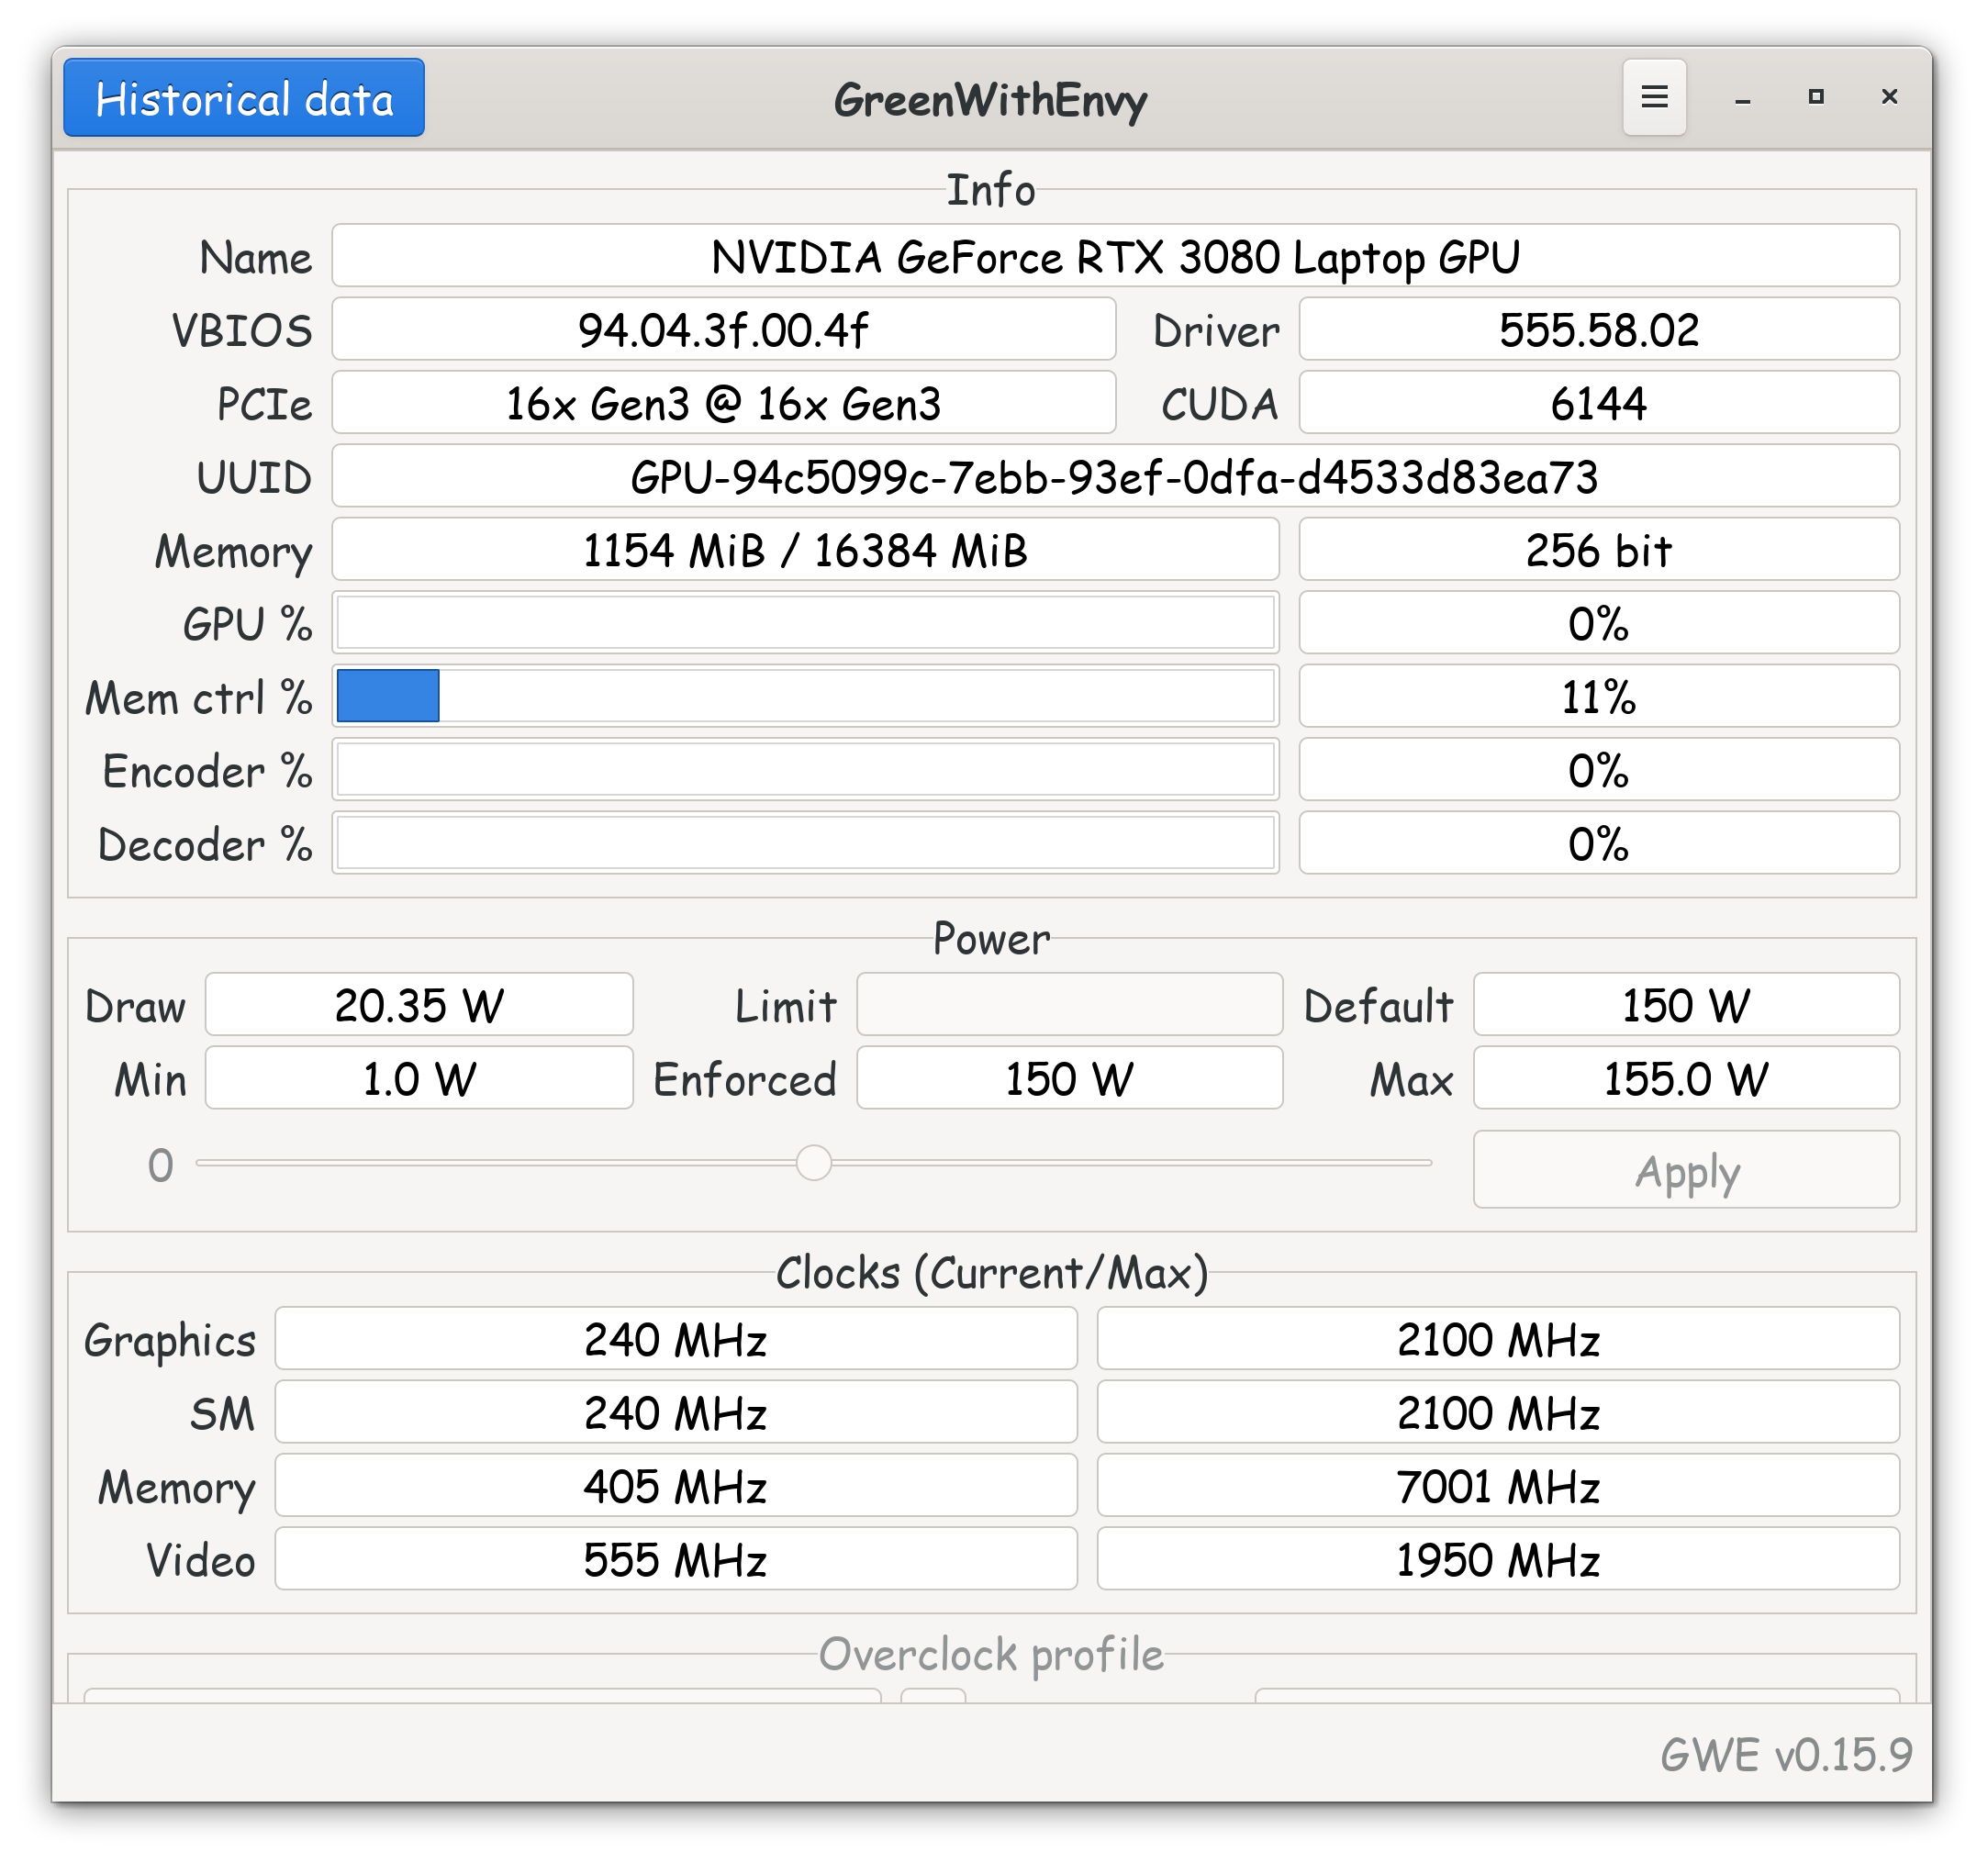
Task: Click the Decoder 0% value field
Action: point(1599,843)
